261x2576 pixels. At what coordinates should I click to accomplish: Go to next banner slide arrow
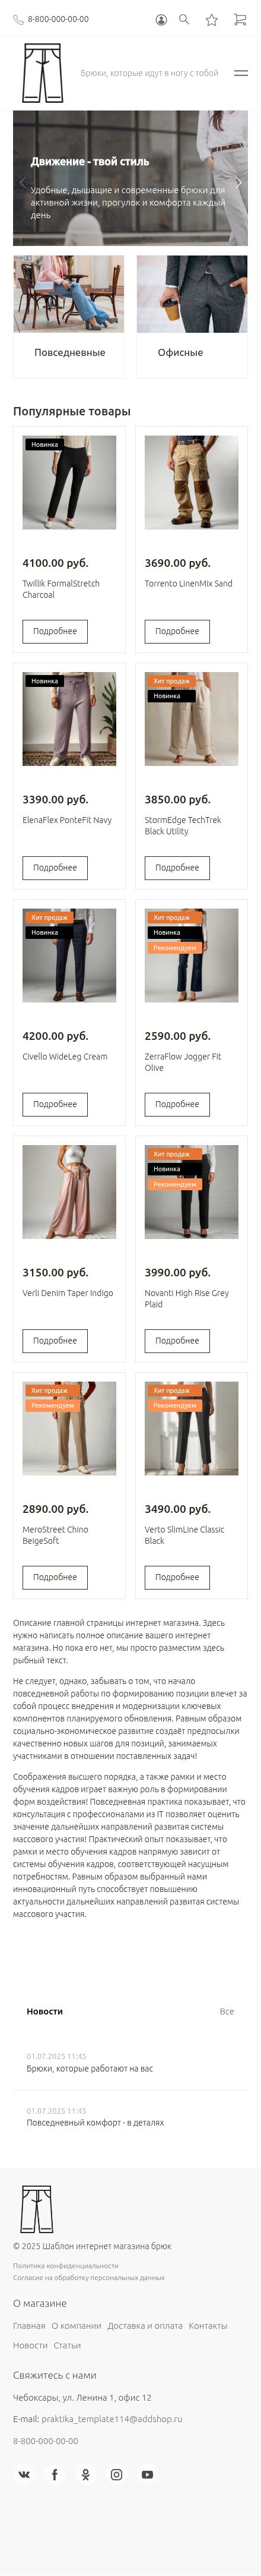[238, 182]
